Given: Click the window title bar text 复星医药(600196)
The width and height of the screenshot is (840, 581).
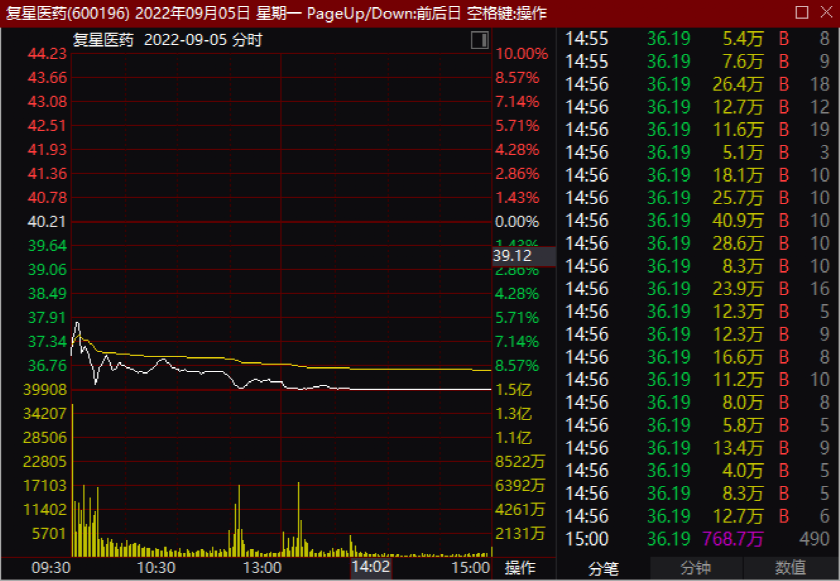Looking at the screenshot, I should pos(69,12).
